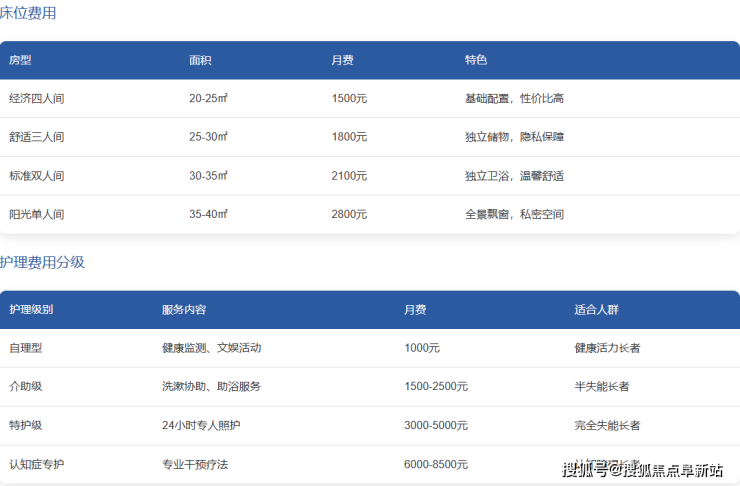Image resolution: width=740 pixels, height=486 pixels.
Task: Click the 认知症专护 row label
Action: coord(37,464)
